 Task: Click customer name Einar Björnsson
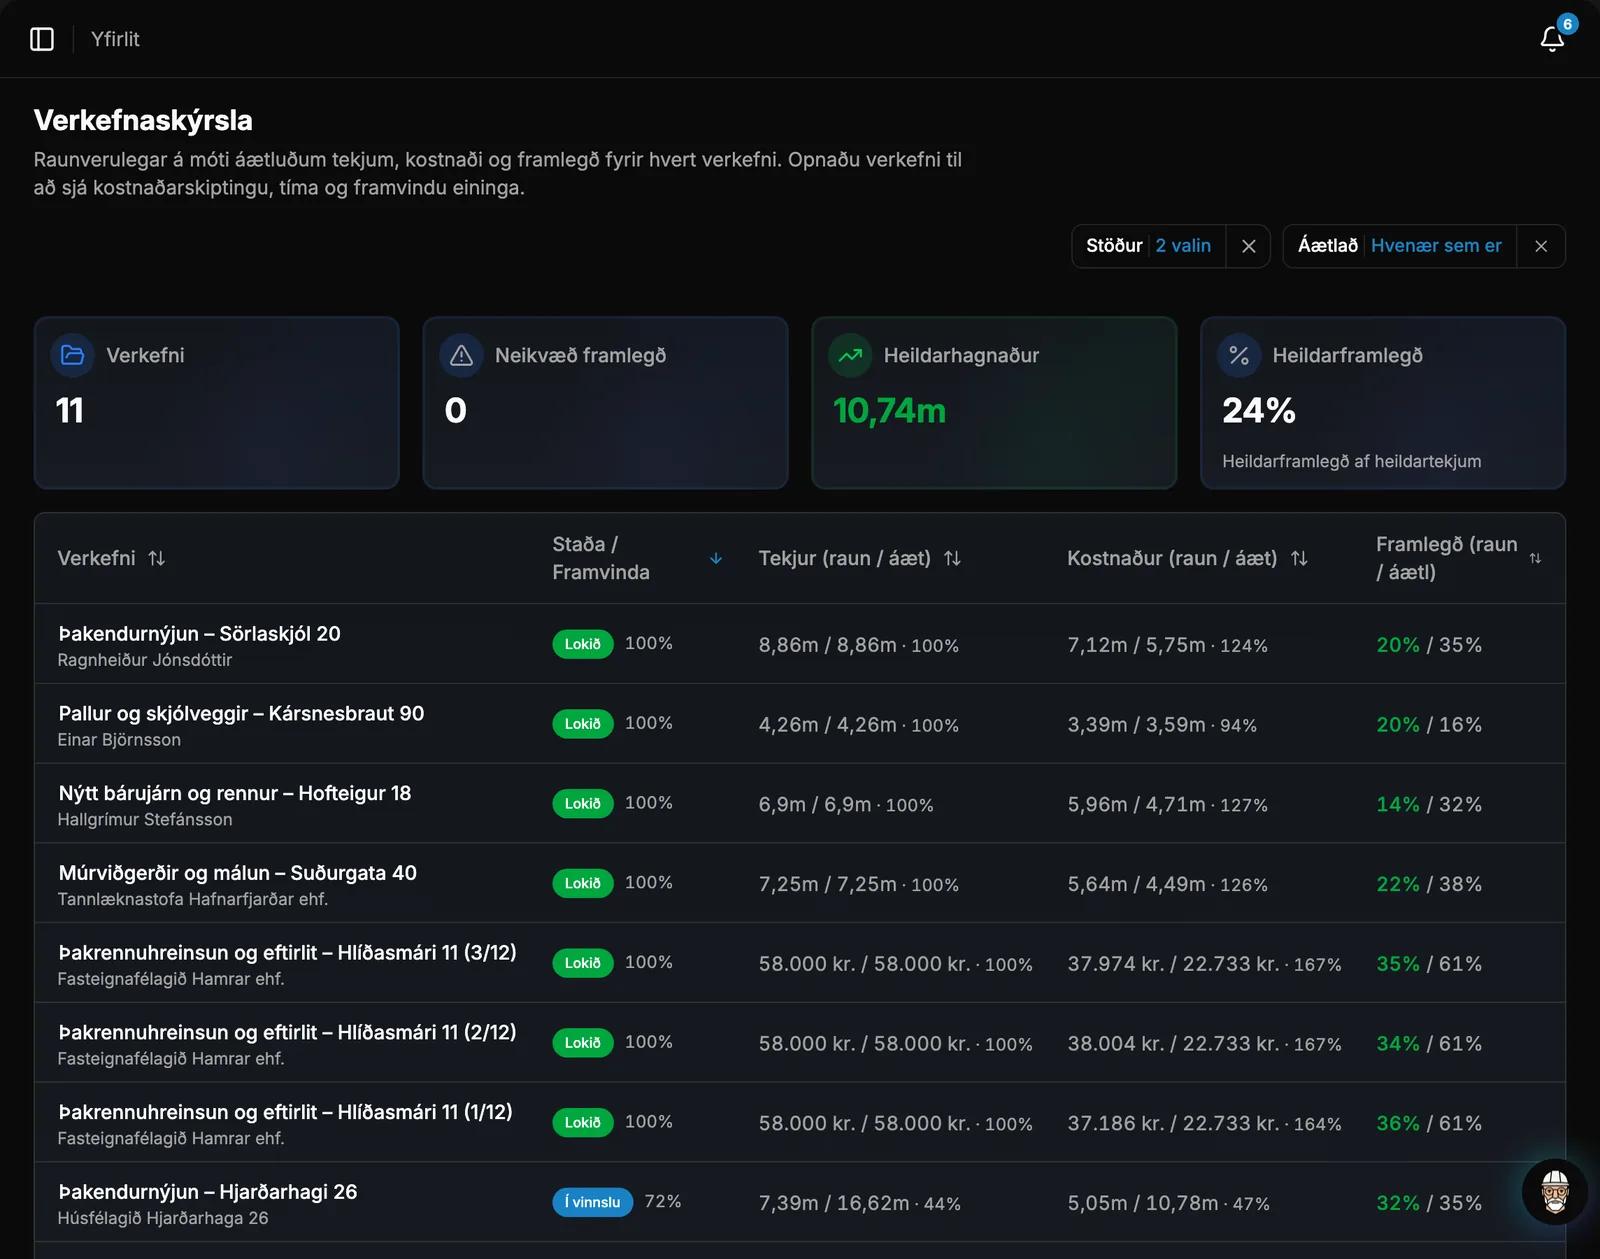[119, 740]
